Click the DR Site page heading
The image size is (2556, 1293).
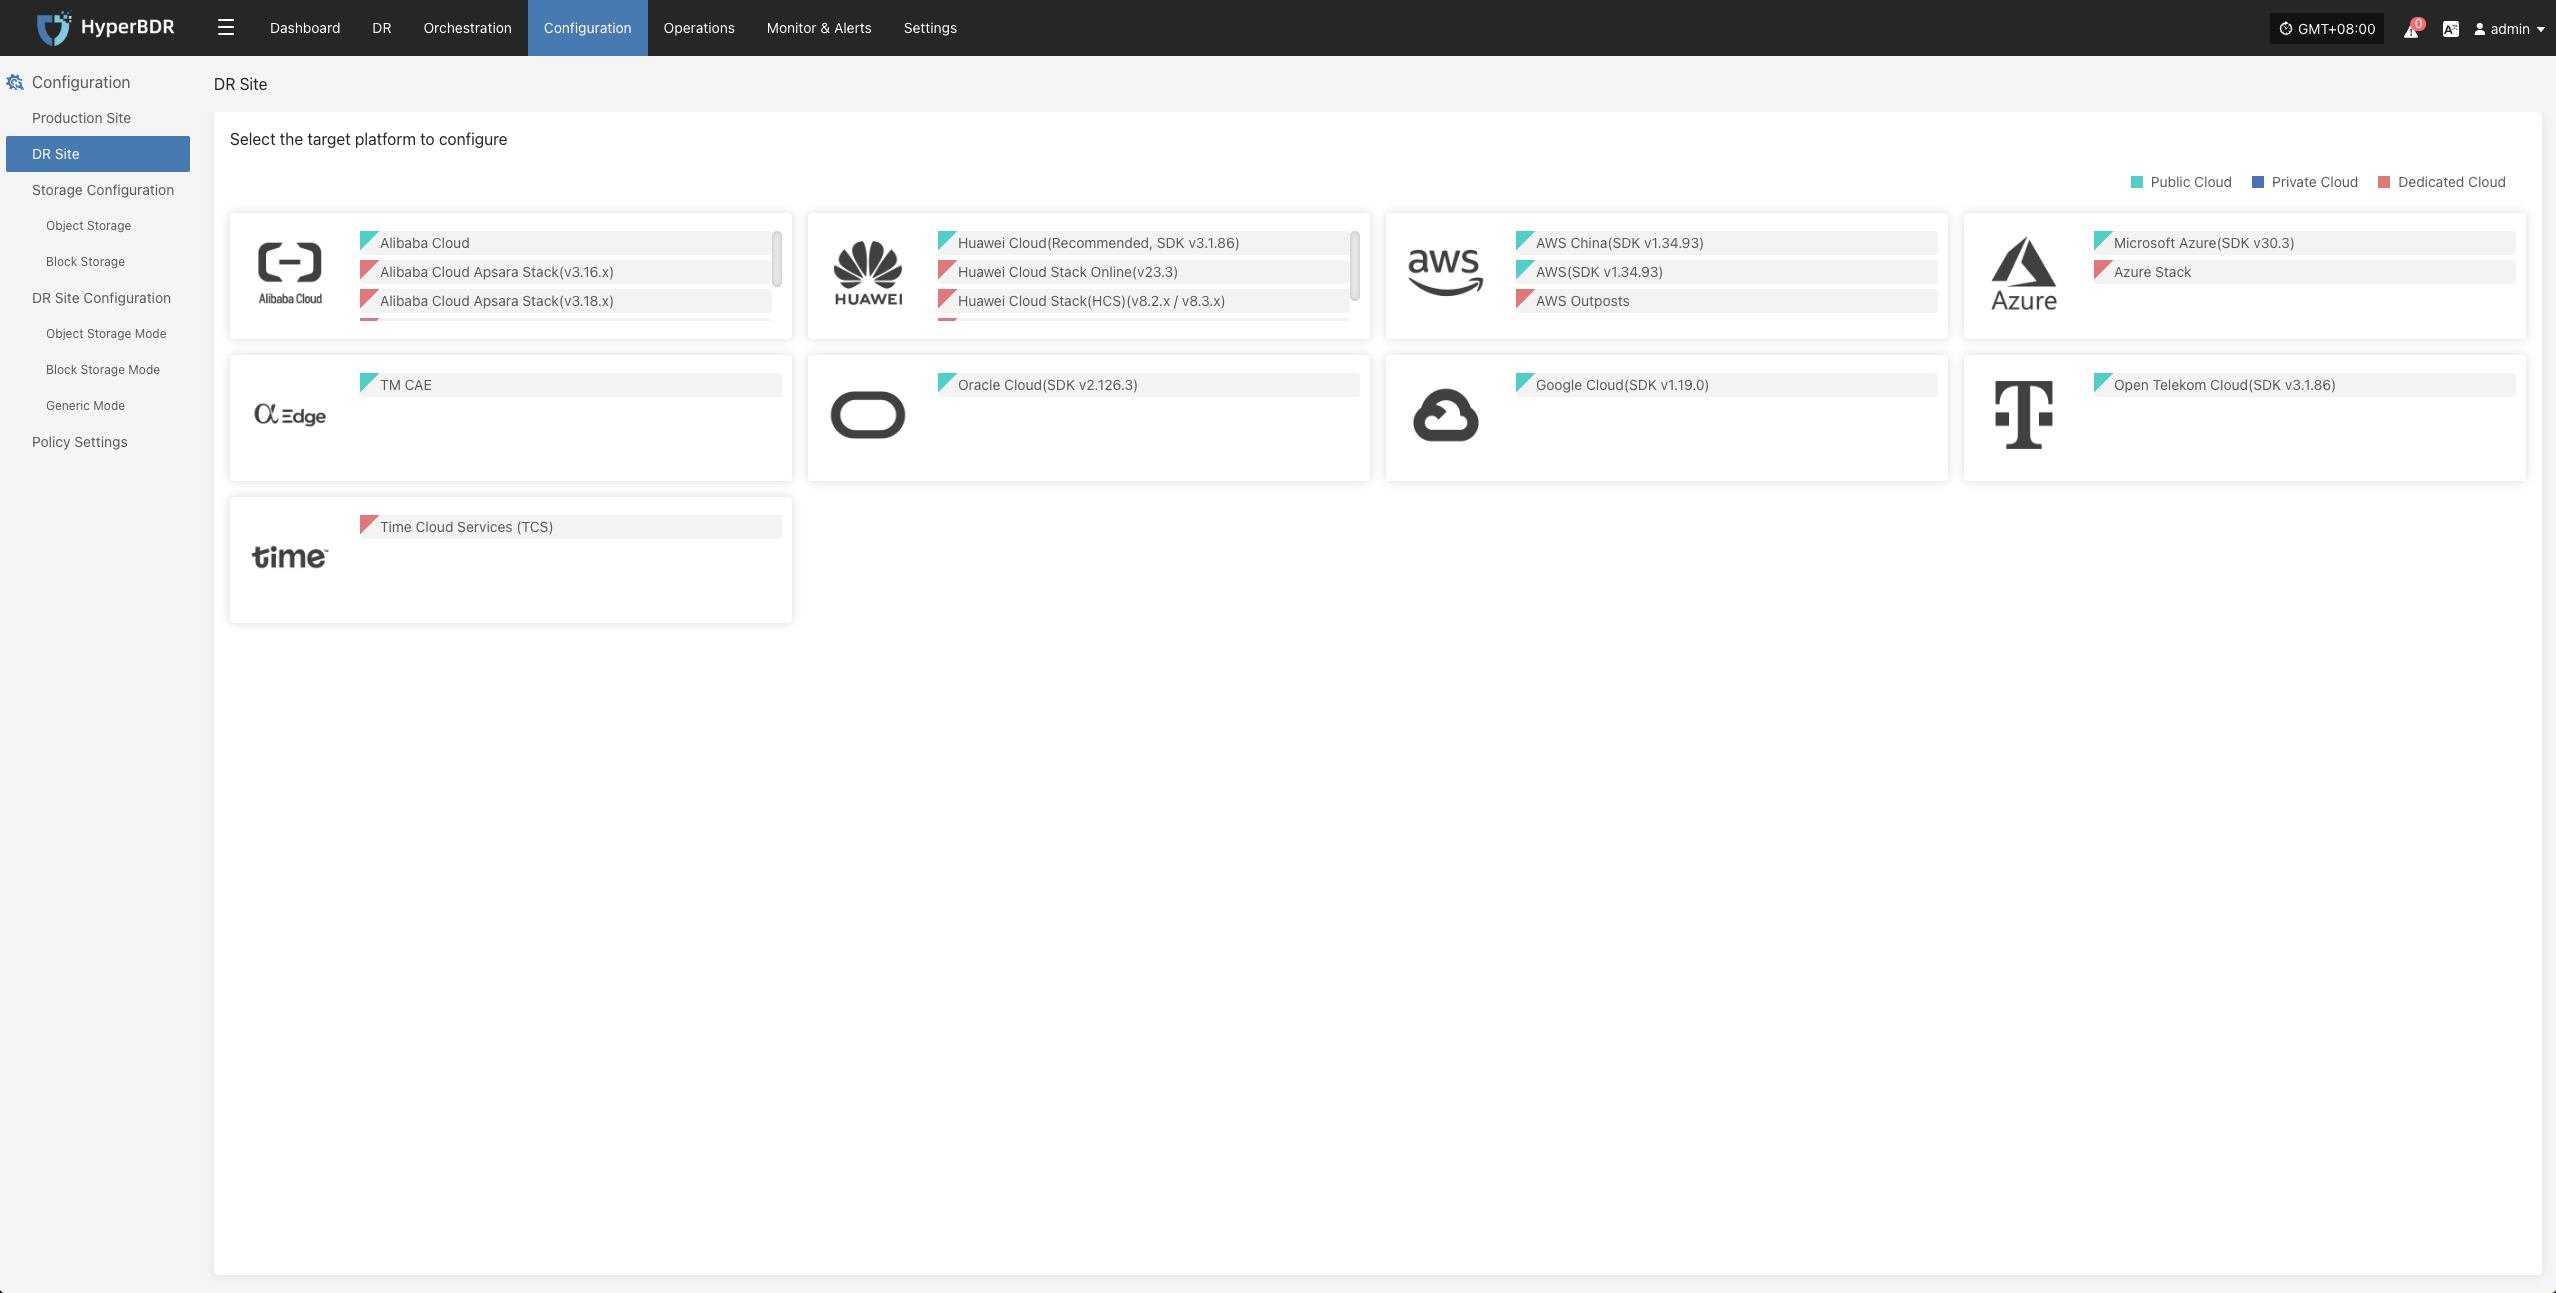(241, 84)
